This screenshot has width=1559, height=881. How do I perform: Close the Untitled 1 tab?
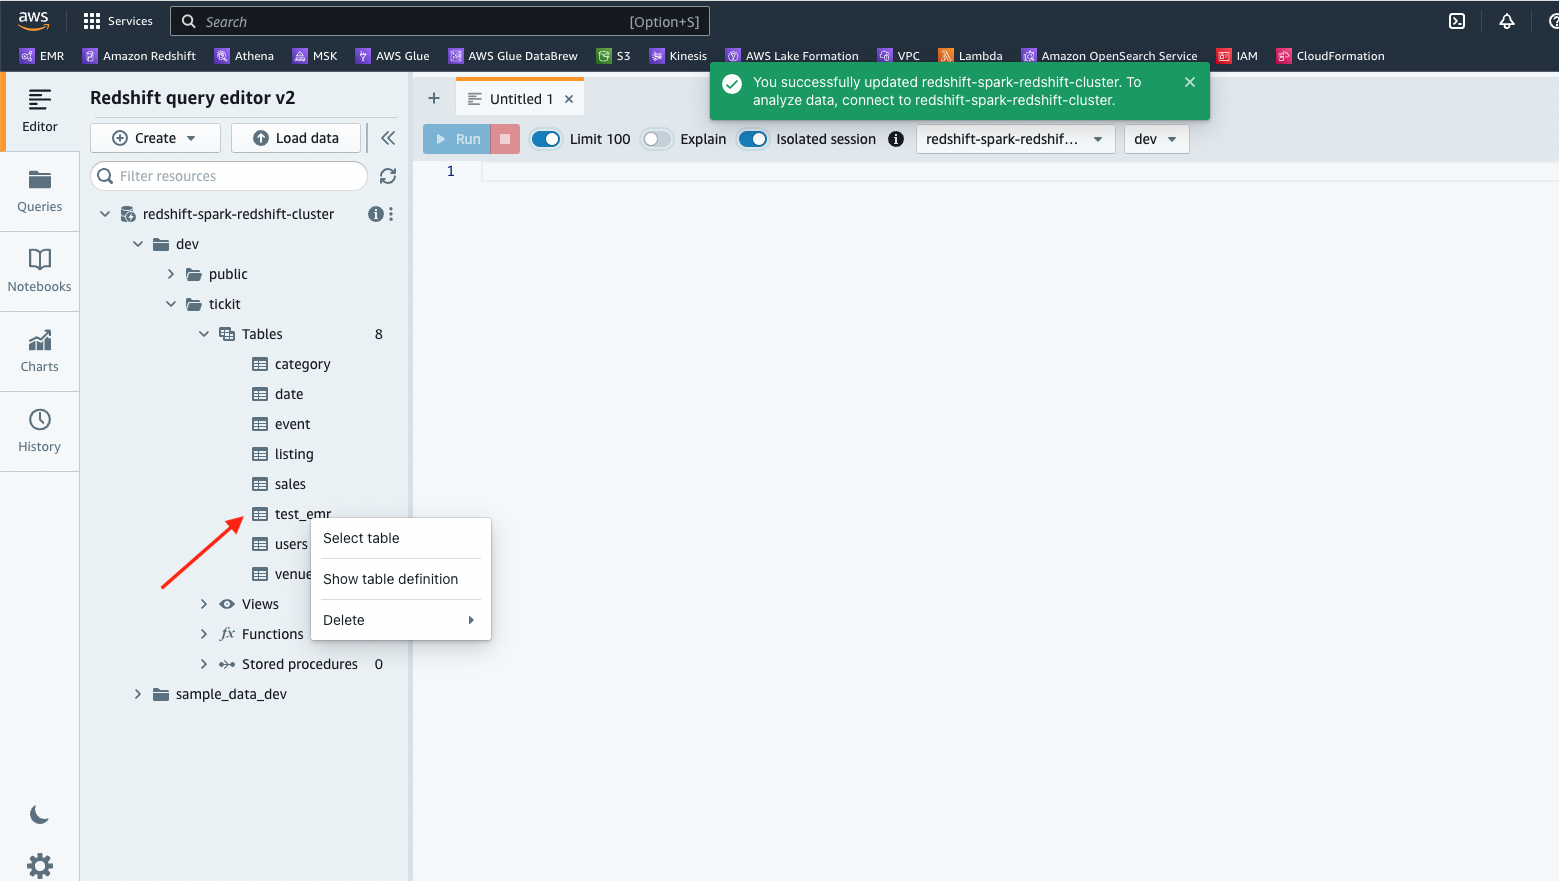pyautogui.click(x=569, y=99)
